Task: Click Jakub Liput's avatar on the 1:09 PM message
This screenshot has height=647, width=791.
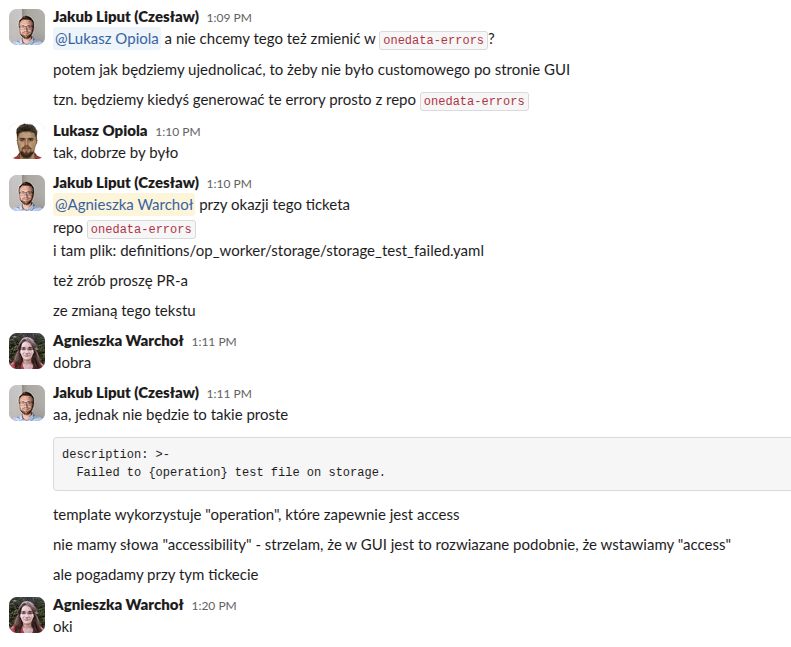Action: coord(27,27)
